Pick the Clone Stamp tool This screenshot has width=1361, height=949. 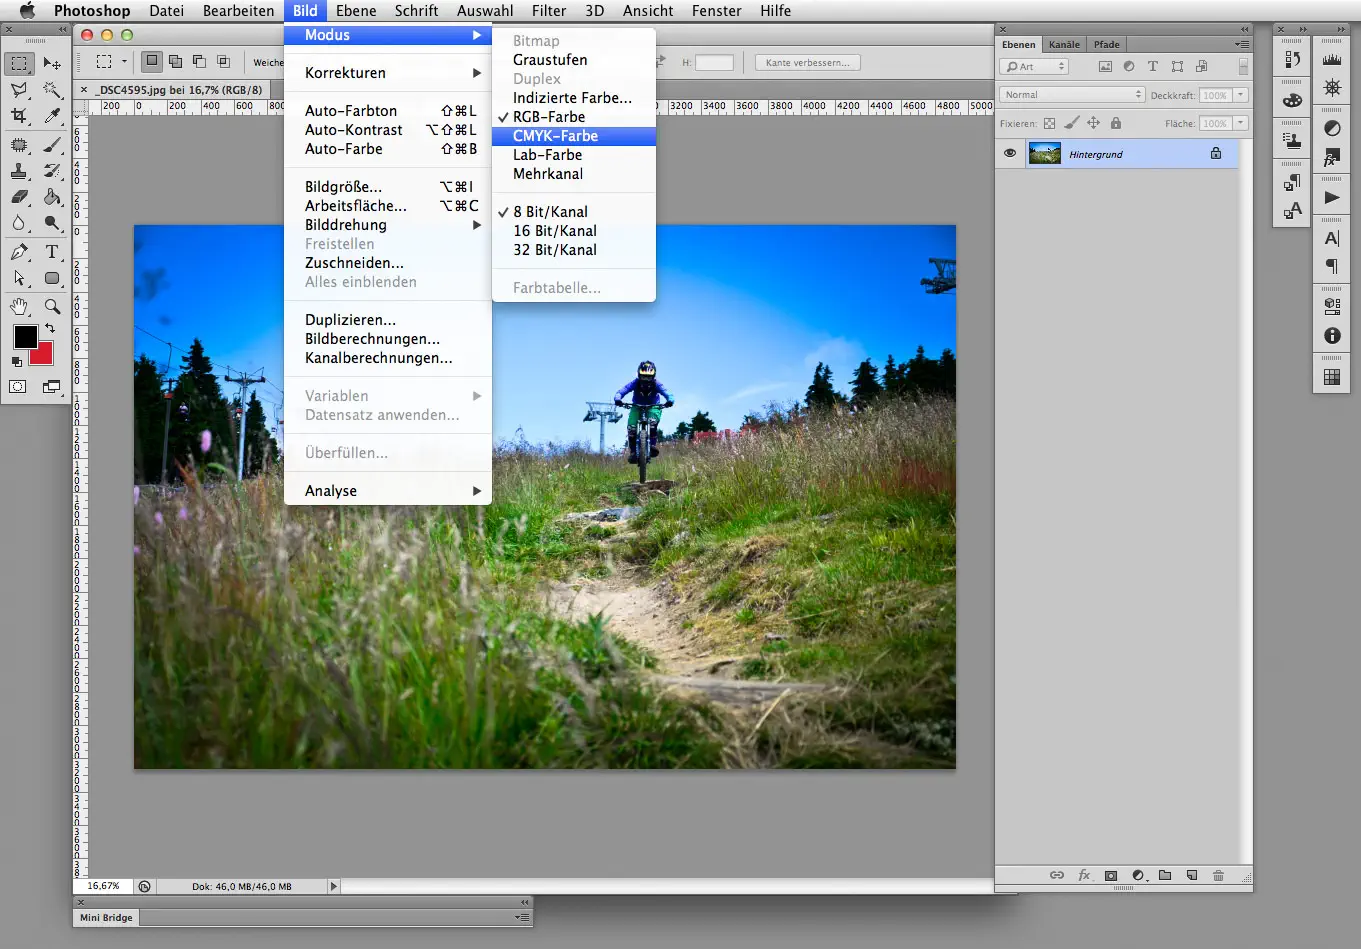[x=20, y=172]
